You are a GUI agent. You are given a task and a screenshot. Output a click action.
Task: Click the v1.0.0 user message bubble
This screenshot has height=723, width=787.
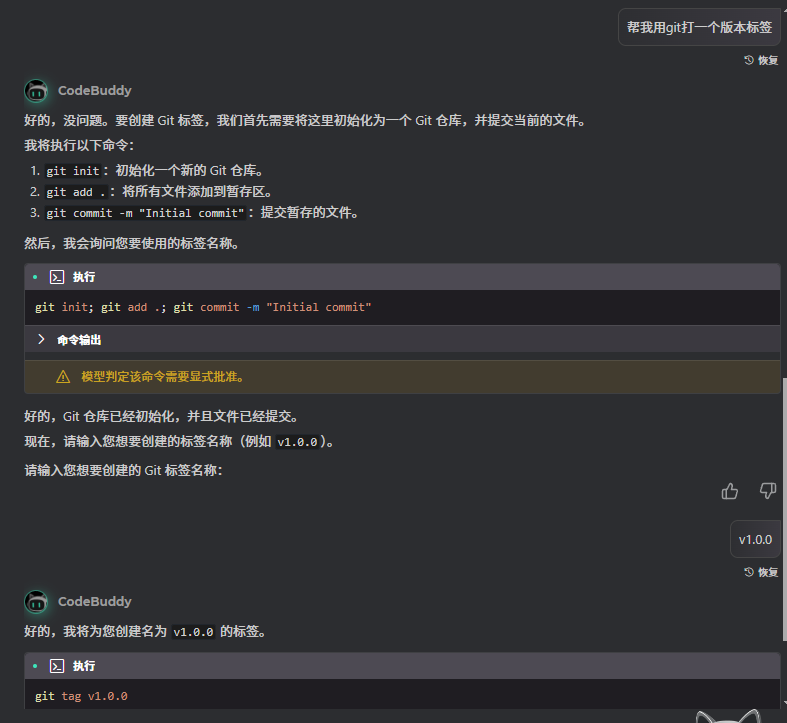tap(755, 540)
